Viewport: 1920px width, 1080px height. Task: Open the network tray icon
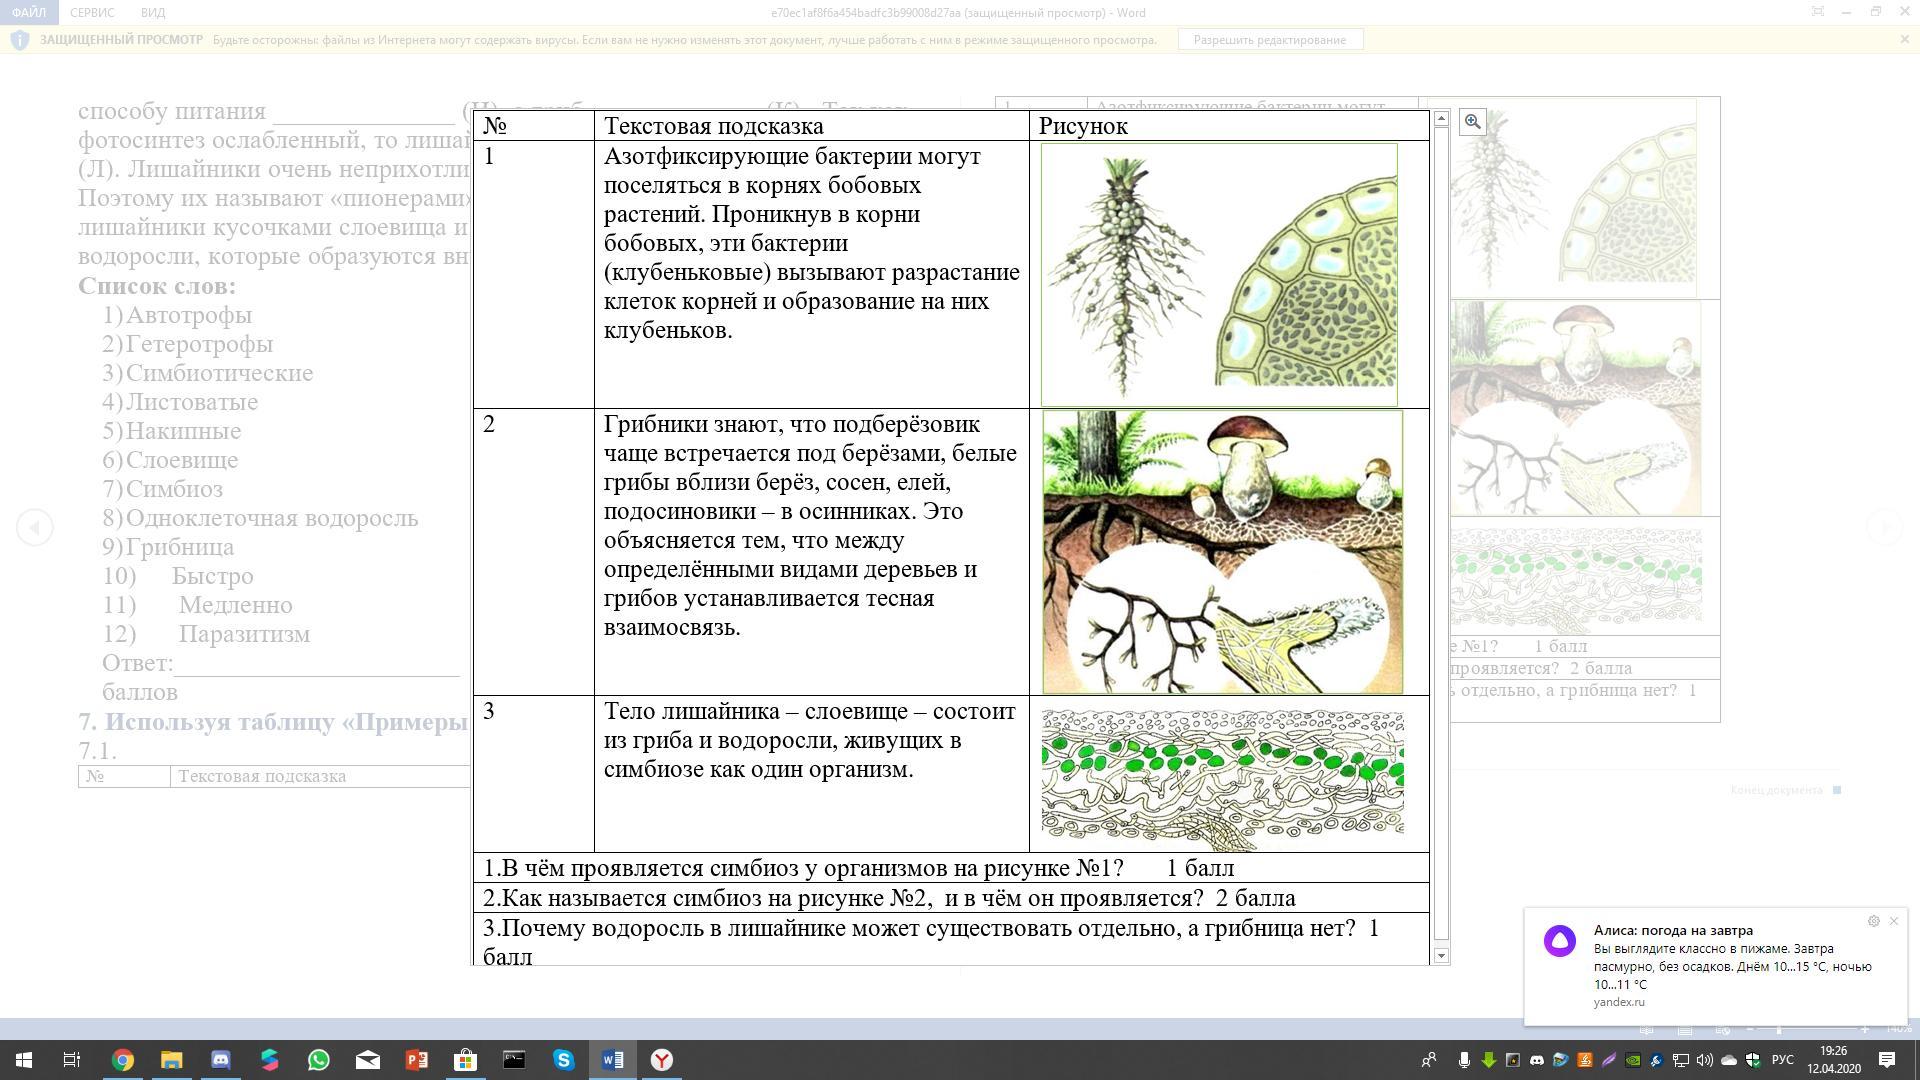point(1680,1060)
